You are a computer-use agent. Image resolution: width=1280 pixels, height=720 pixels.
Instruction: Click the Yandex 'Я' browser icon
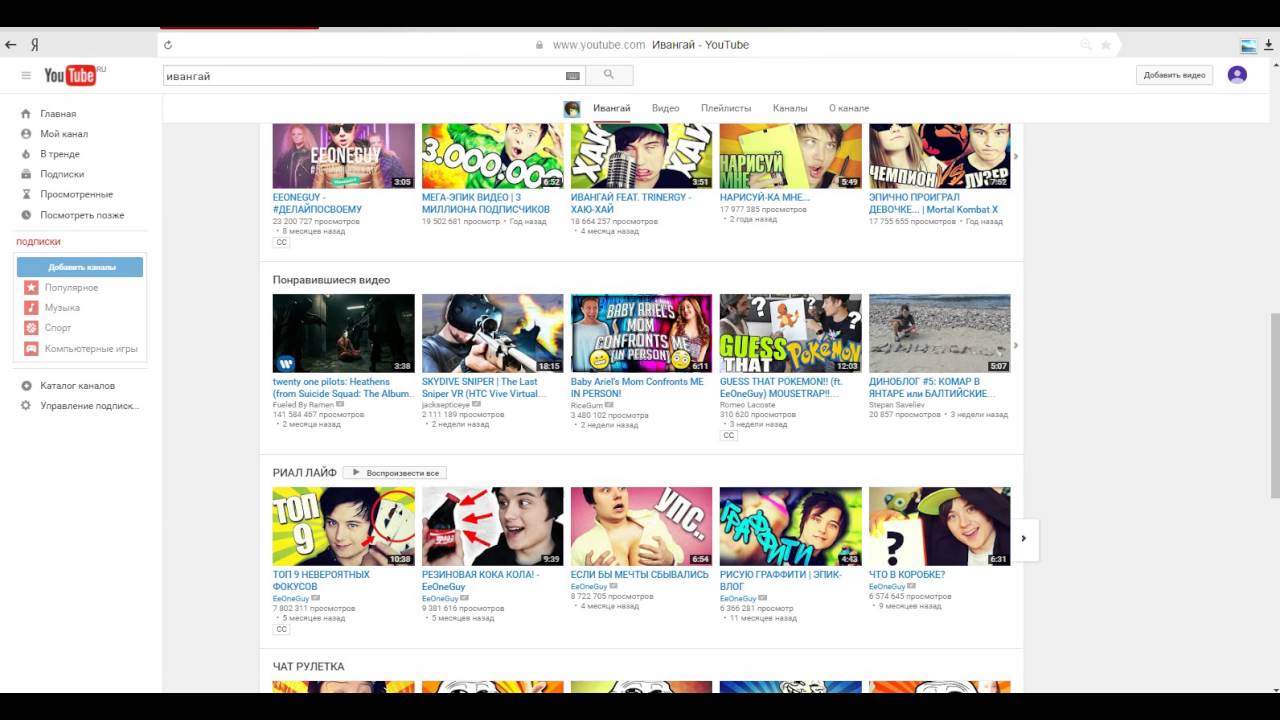tap(35, 45)
